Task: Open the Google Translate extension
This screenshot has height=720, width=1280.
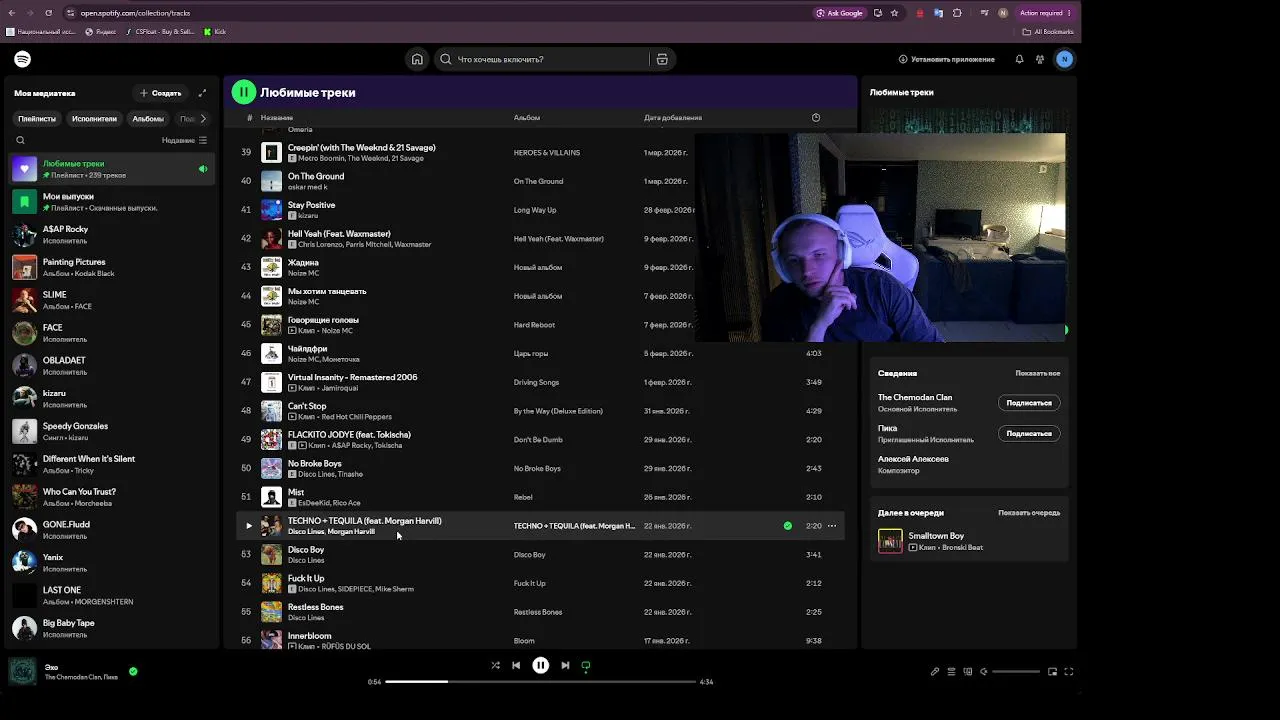Action: tap(938, 13)
